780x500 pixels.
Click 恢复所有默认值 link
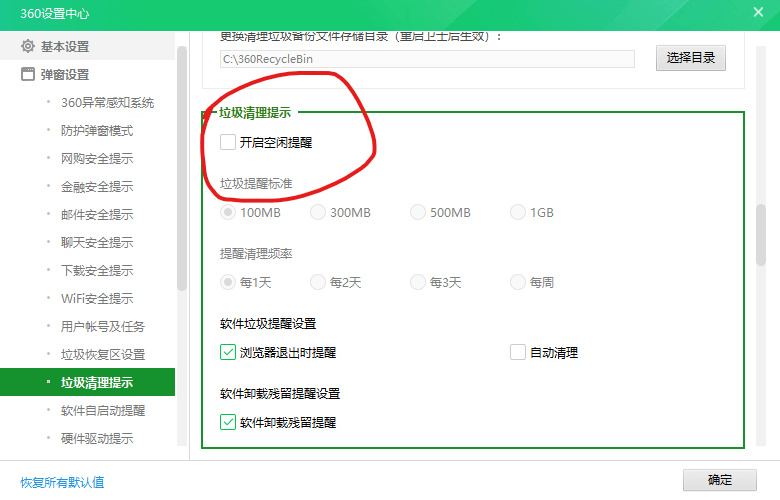pyautogui.click(x=62, y=482)
